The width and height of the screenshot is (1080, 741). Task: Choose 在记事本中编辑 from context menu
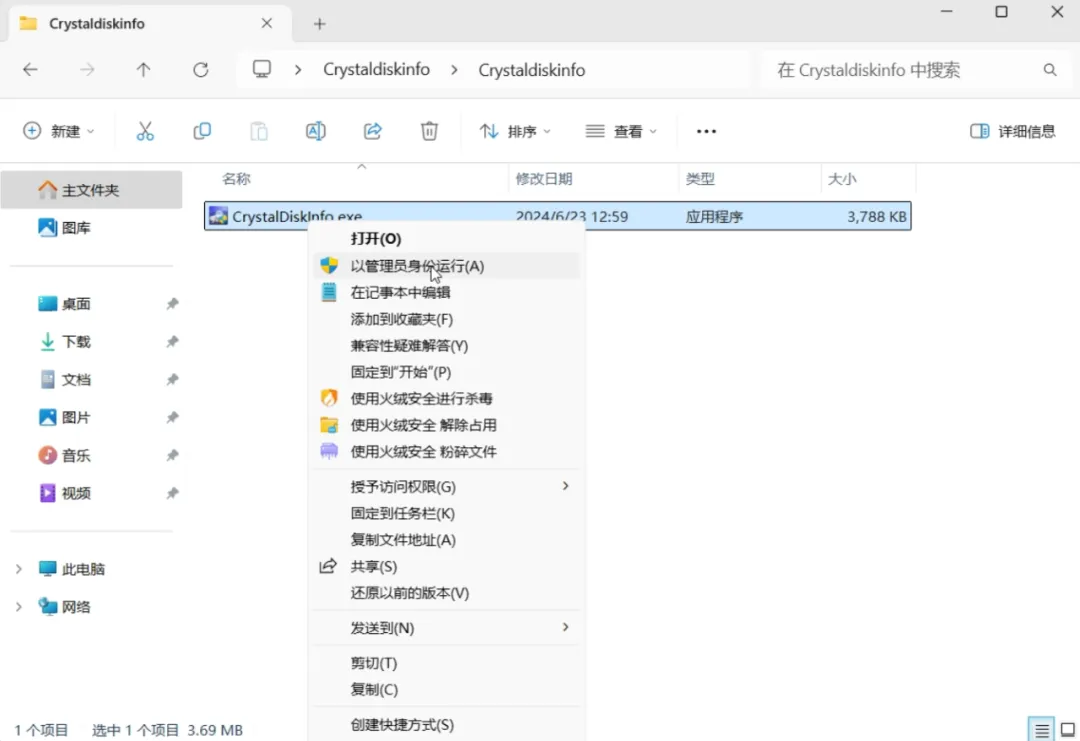point(446,293)
